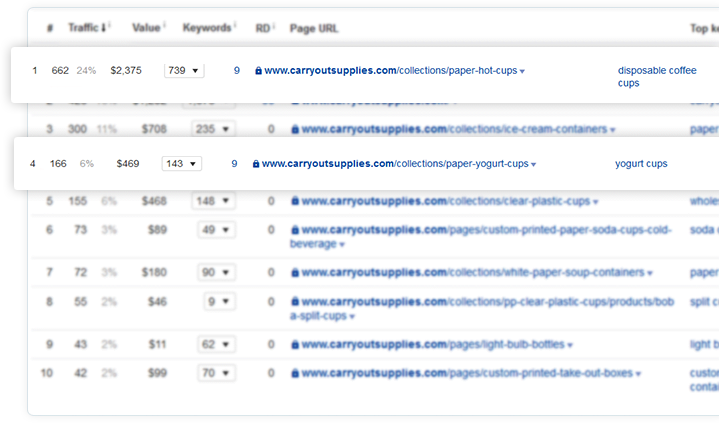Open the light-bulb-bottles page URL
The height and width of the screenshot is (423, 719).
(x=433, y=345)
